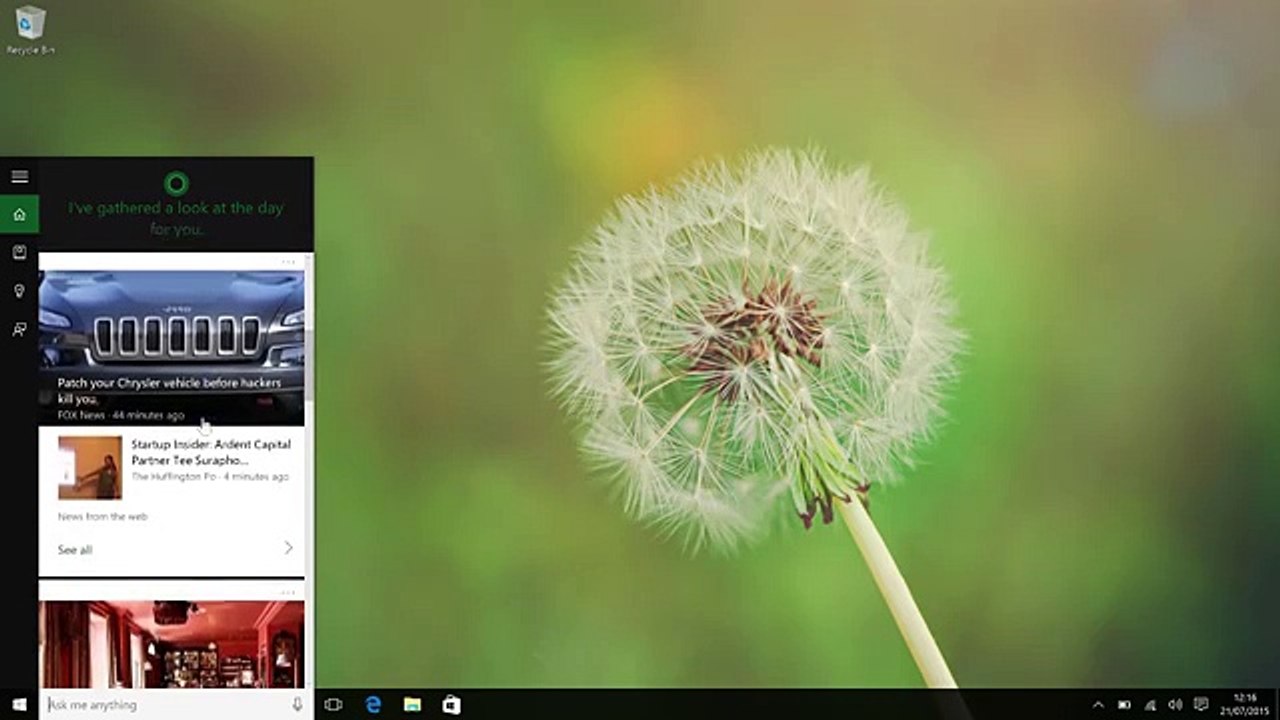The image size is (1280, 720).
Task: Launch Microsoft Edge from the taskbar
Action: point(373,704)
